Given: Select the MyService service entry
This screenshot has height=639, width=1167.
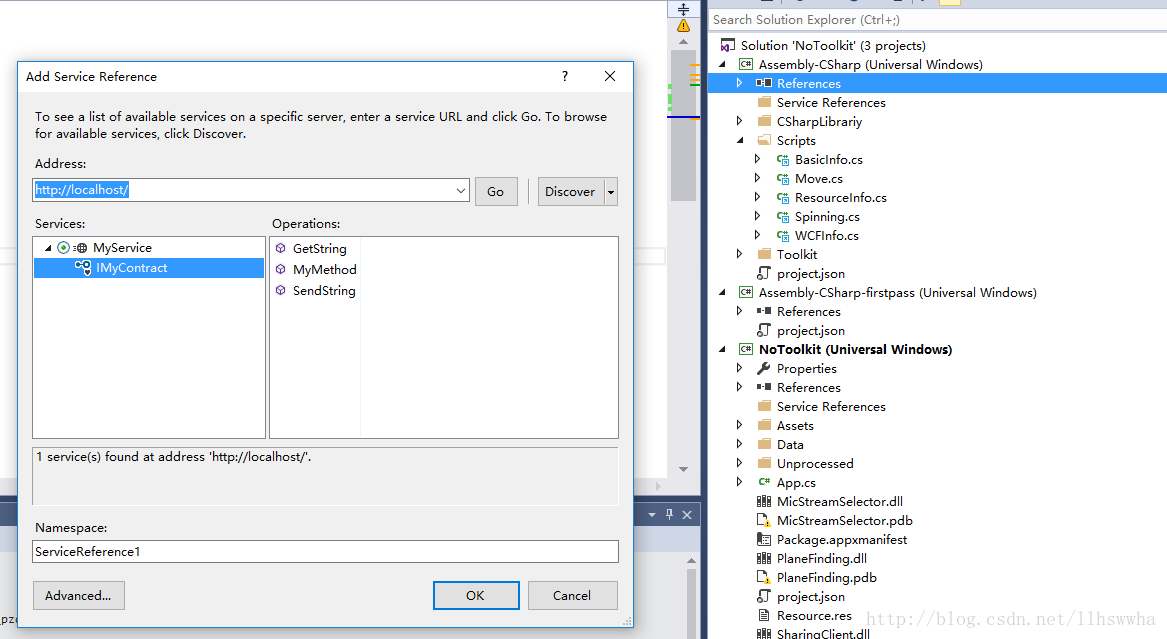Looking at the screenshot, I should [122, 248].
